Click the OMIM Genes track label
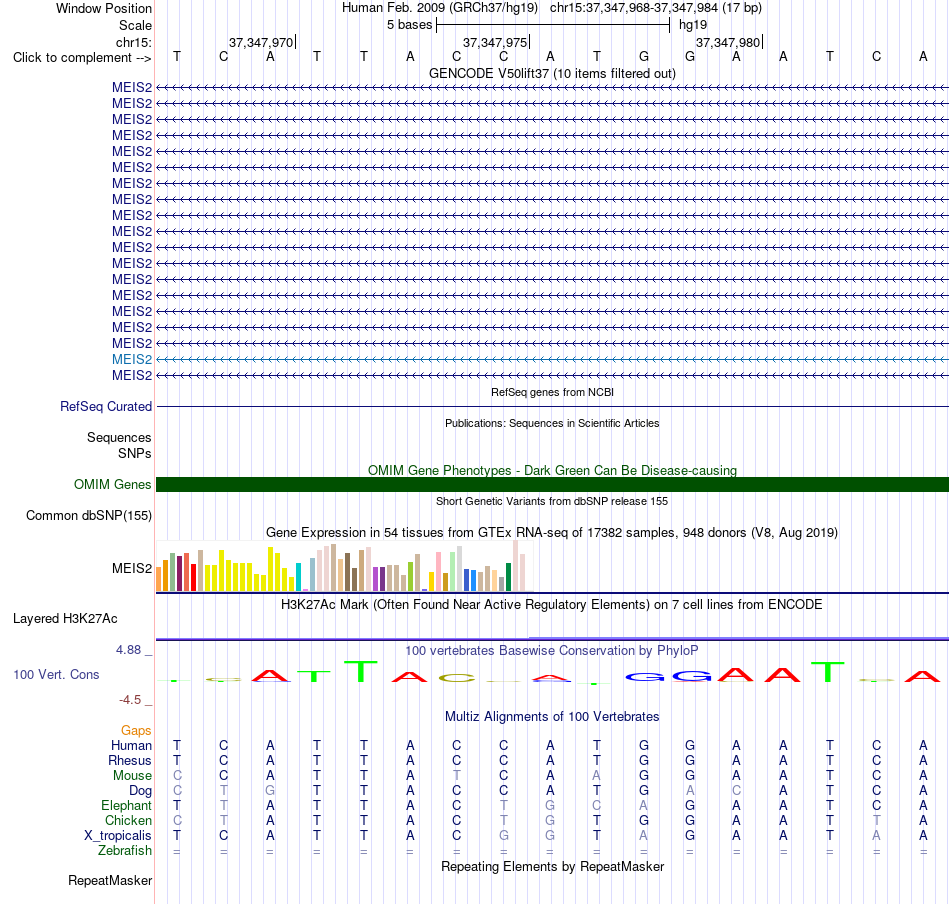Screen dimensions: 950x904 click(112, 484)
